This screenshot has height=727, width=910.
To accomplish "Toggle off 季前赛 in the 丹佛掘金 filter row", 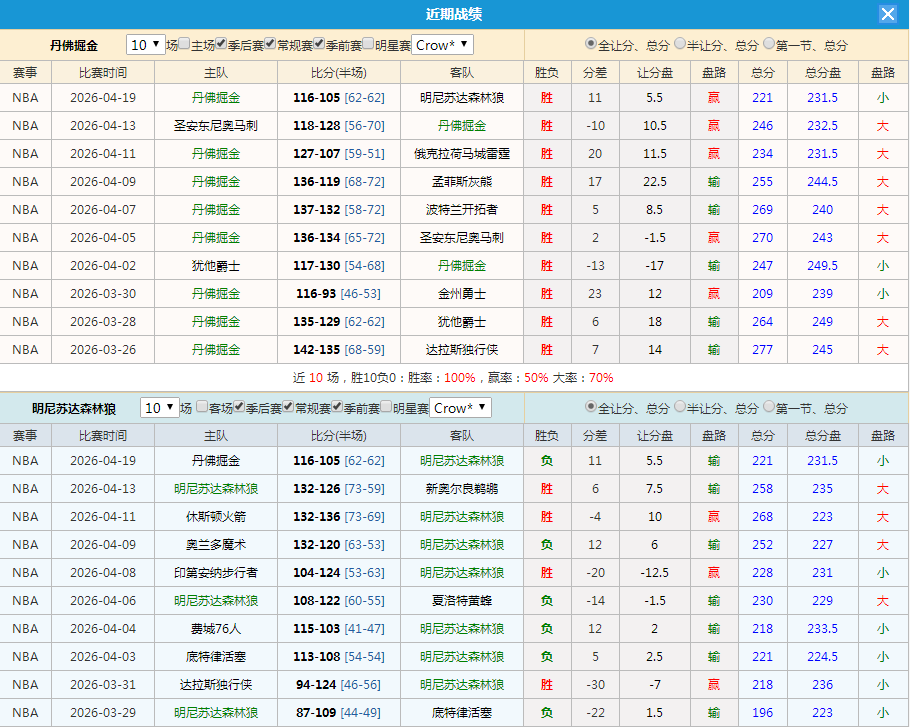I will point(319,44).
